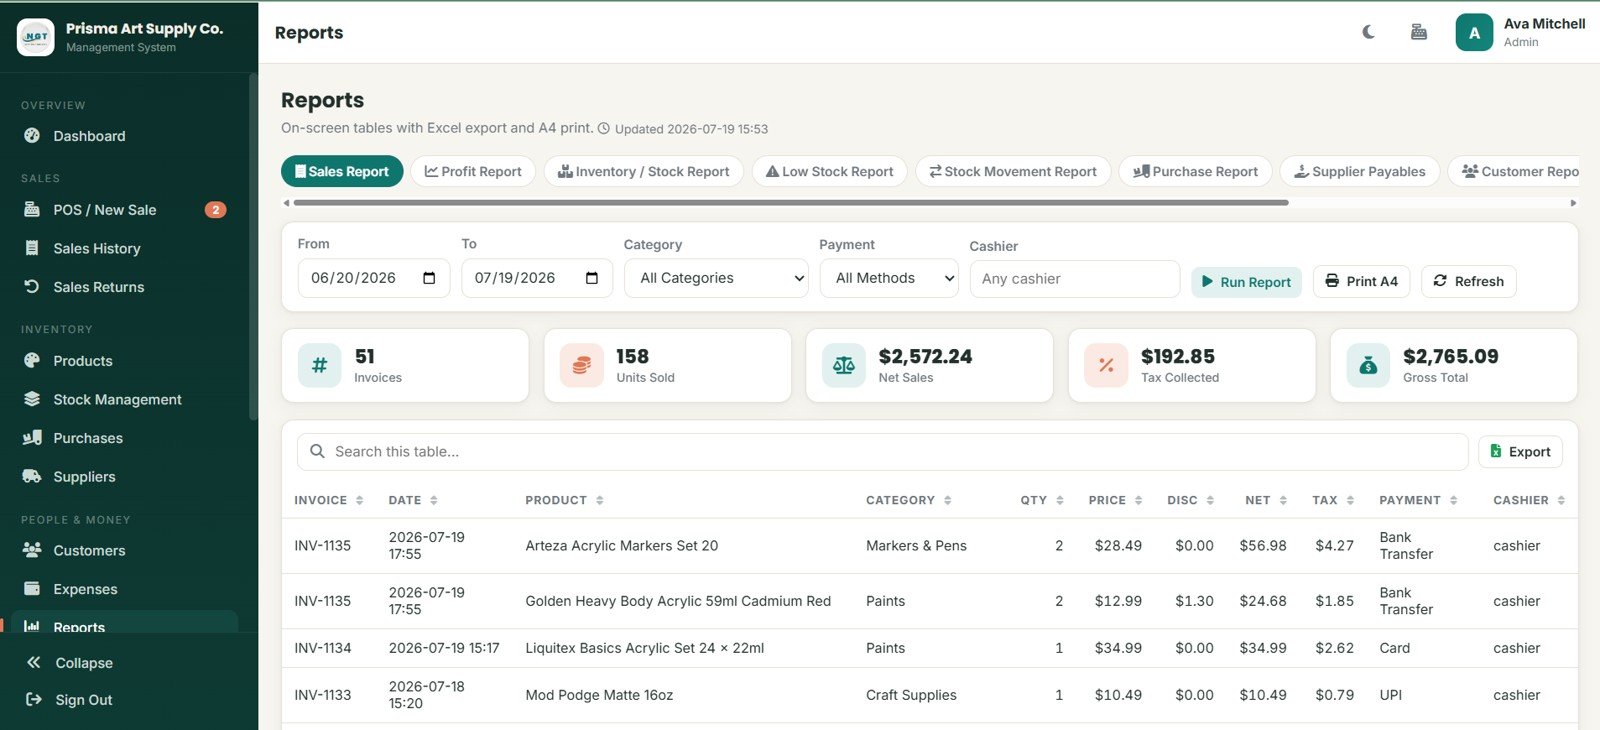Expand the All Methods payment dropdown
Viewport: 1600px width, 730px height.
coord(889,278)
